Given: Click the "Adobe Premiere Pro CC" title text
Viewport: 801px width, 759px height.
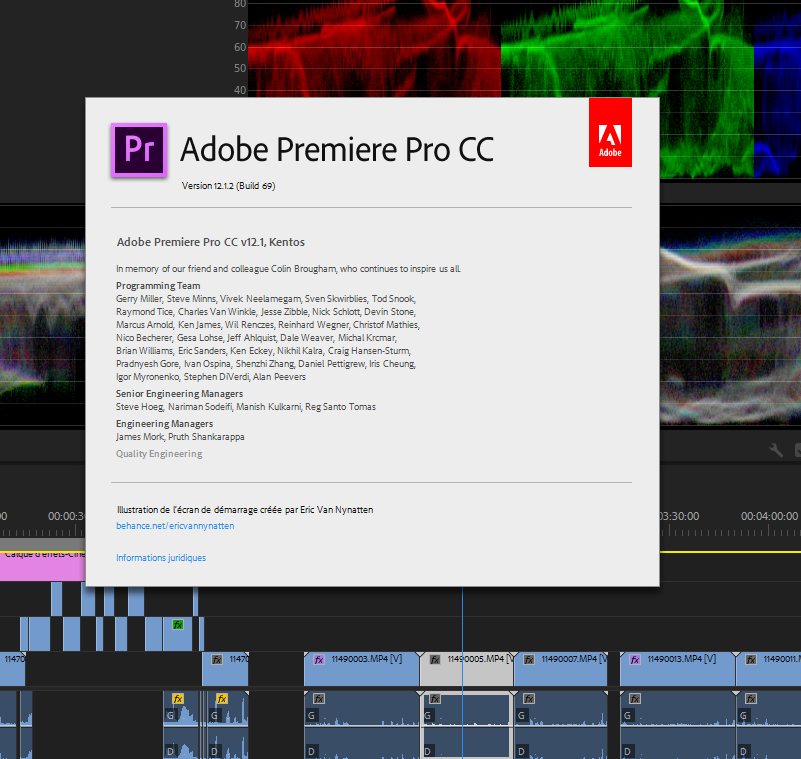Looking at the screenshot, I should point(337,149).
